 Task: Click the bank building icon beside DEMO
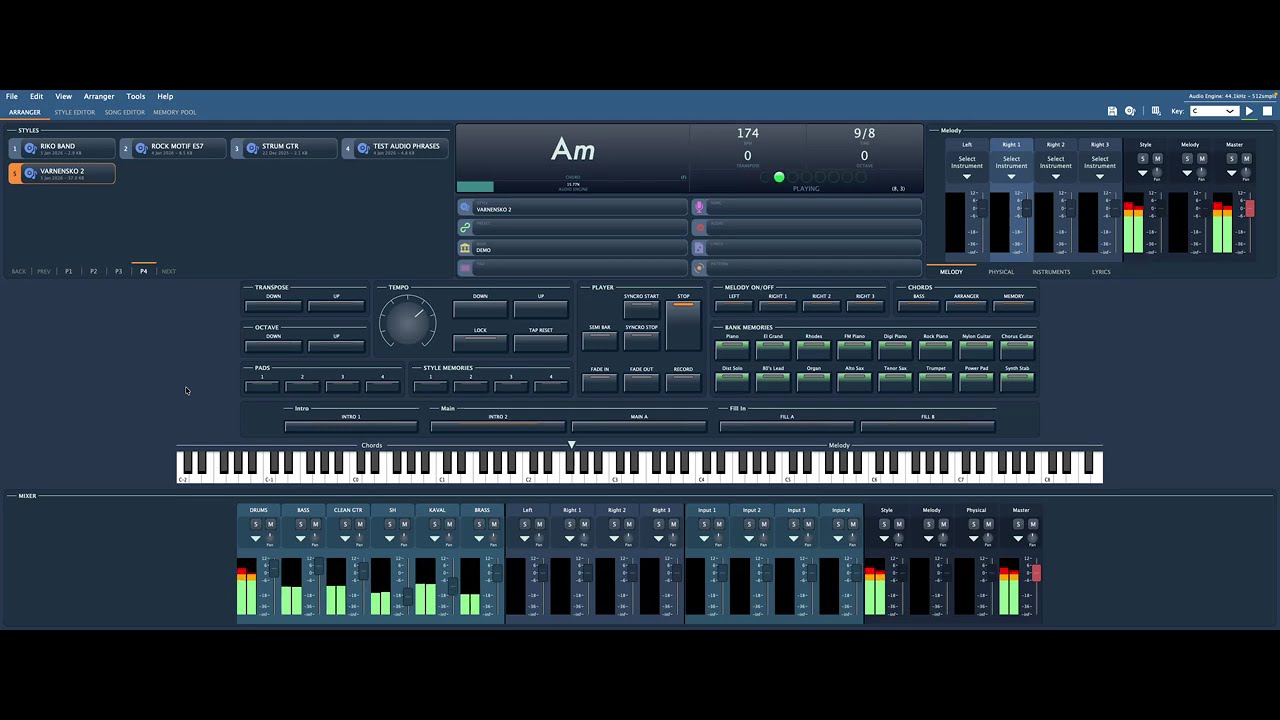[x=465, y=248]
